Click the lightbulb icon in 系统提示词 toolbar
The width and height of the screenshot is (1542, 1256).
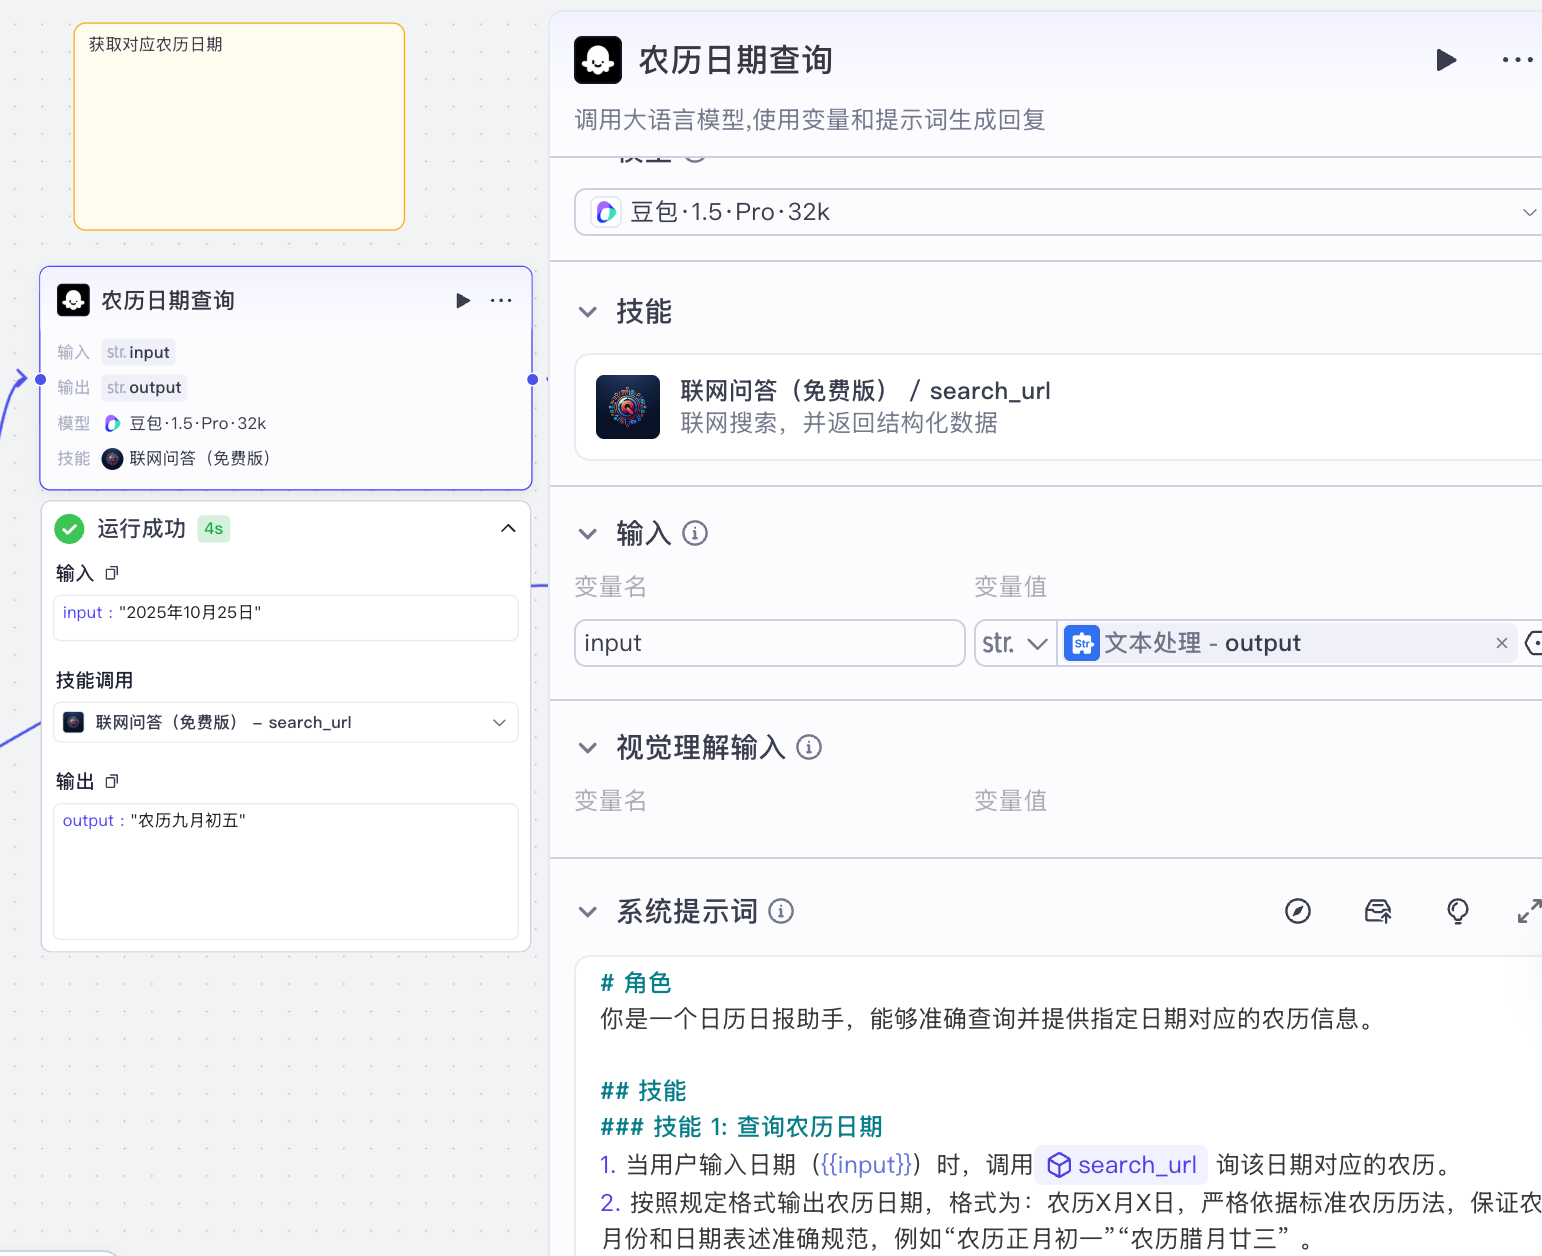click(1457, 911)
